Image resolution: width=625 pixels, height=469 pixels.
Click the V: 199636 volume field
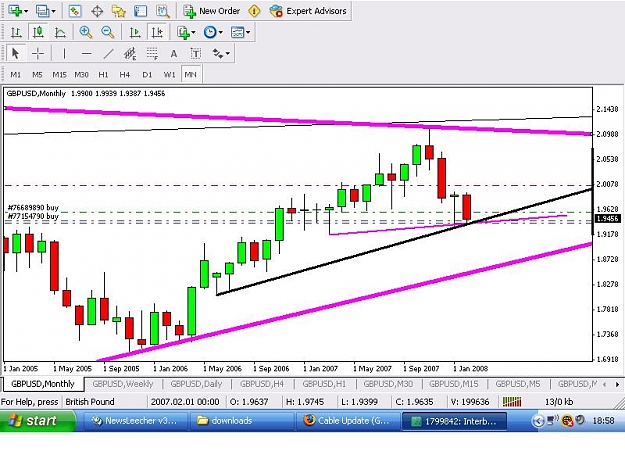470,402
